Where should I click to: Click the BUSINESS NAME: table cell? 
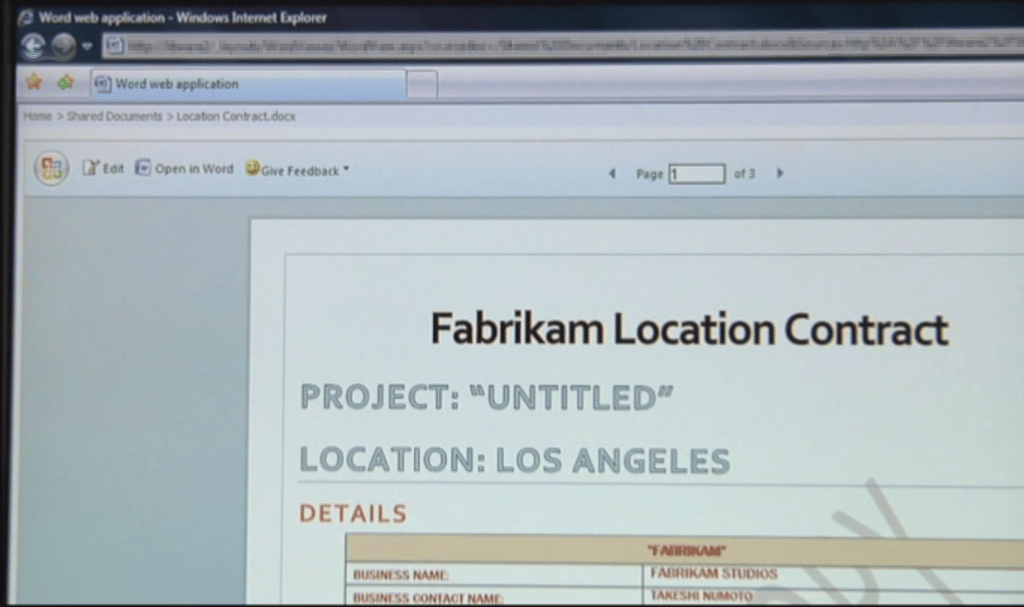coord(494,575)
